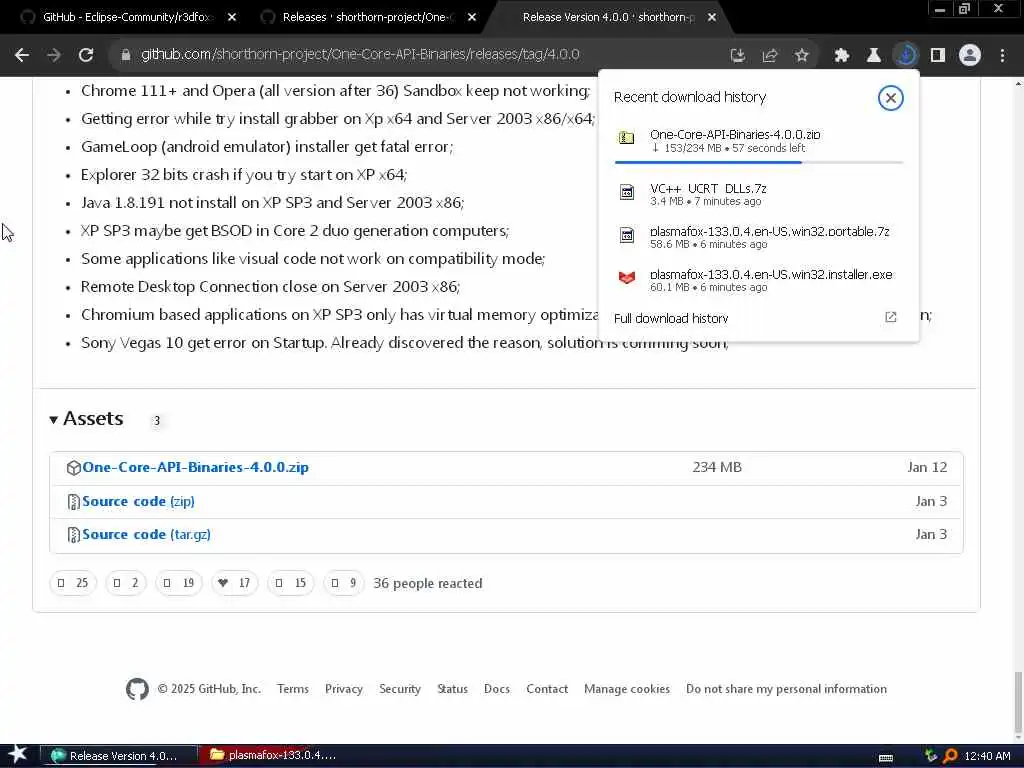Close the Recent download history popup
Image resolution: width=1024 pixels, height=768 pixels.
point(891,98)
